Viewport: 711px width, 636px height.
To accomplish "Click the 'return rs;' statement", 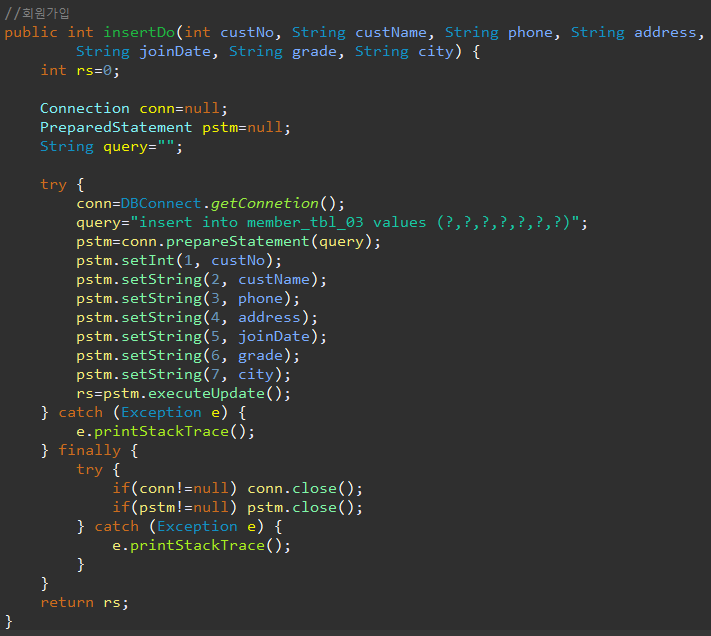I will point(84,602).
